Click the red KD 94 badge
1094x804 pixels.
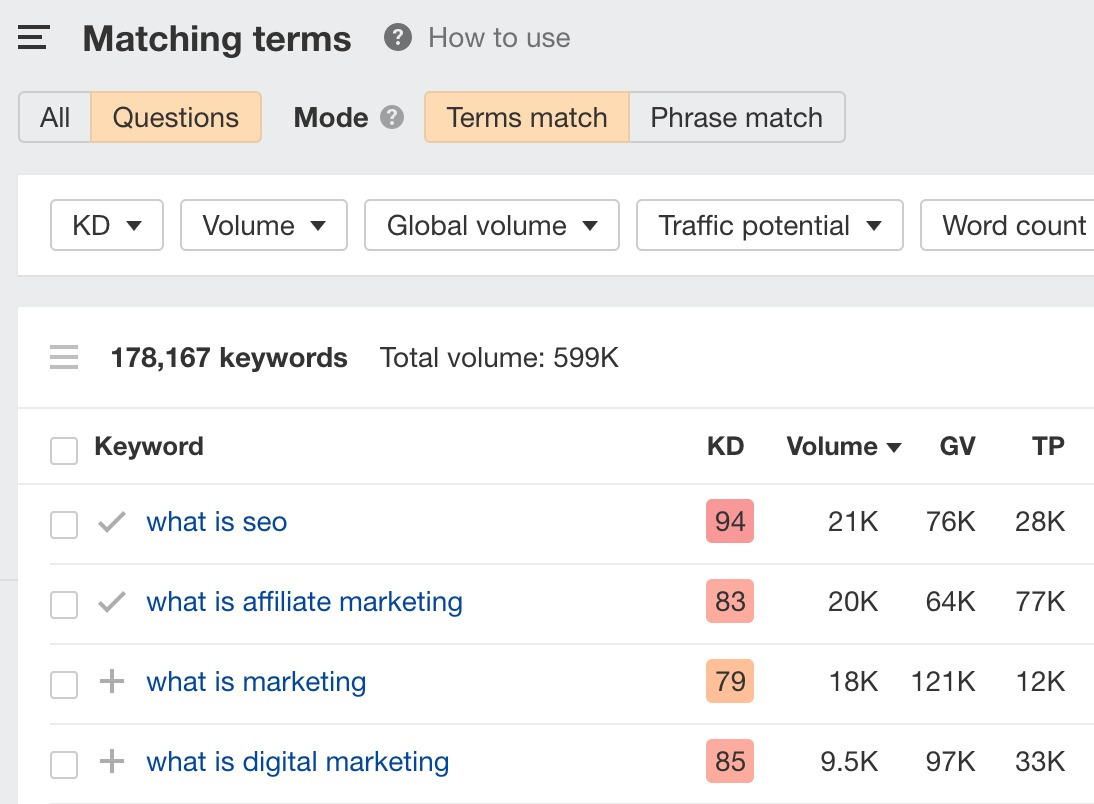point(730,522)
